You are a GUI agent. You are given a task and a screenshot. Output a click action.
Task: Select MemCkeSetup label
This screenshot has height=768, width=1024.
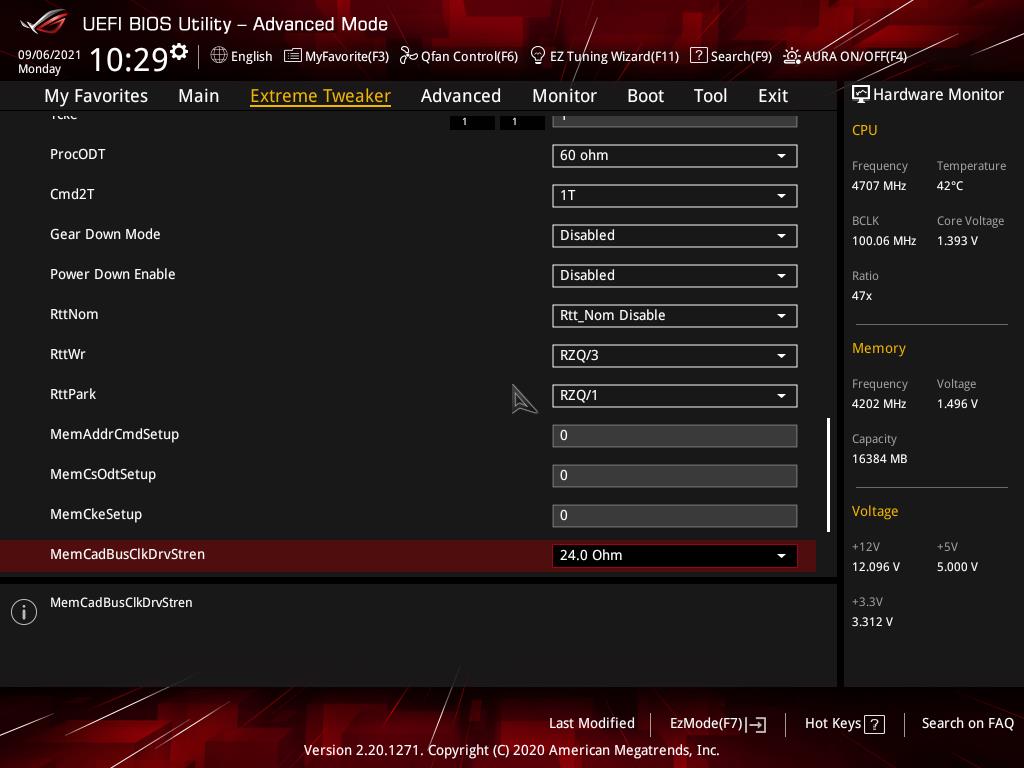point(95,514)
